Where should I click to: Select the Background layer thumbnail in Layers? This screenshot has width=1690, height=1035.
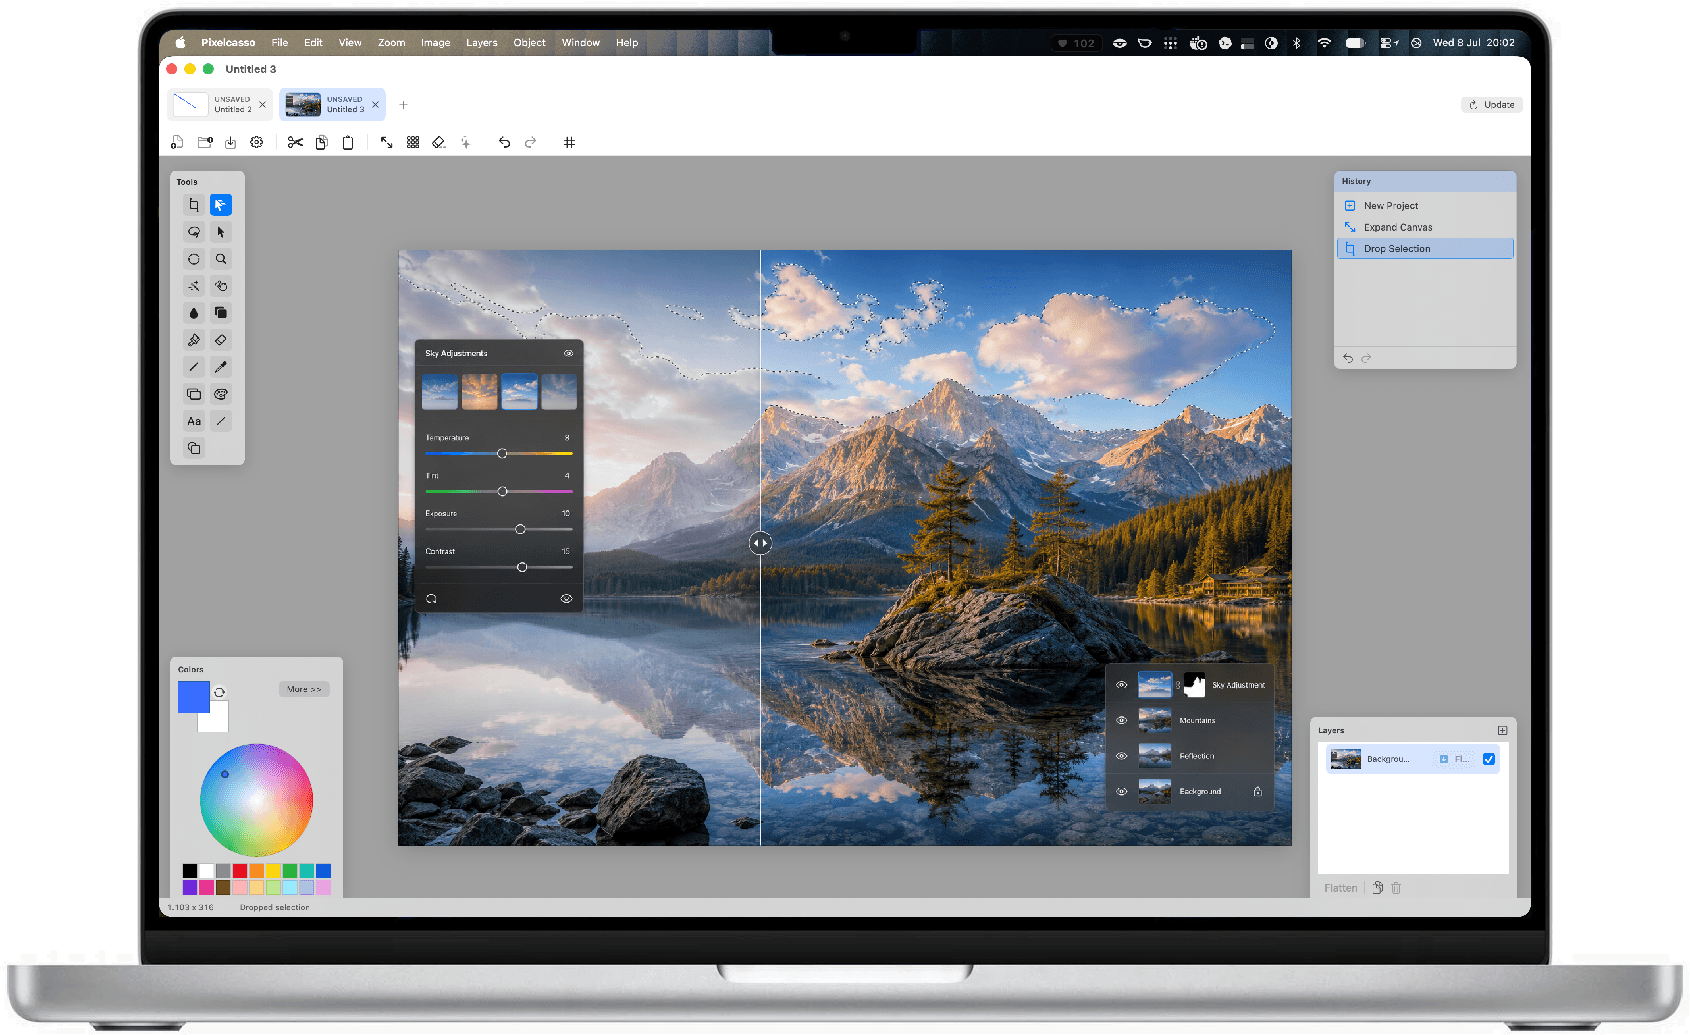pos(1346,759)
